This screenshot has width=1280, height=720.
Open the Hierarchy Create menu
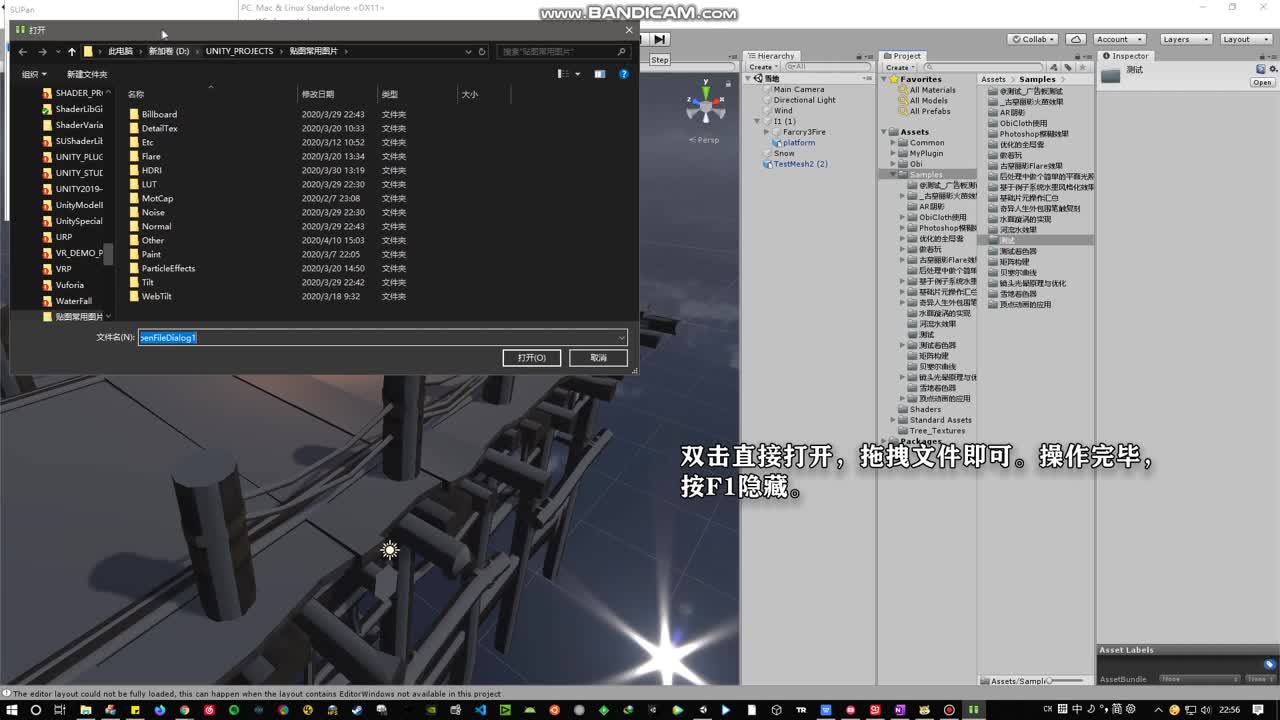(x=763, y=67)
